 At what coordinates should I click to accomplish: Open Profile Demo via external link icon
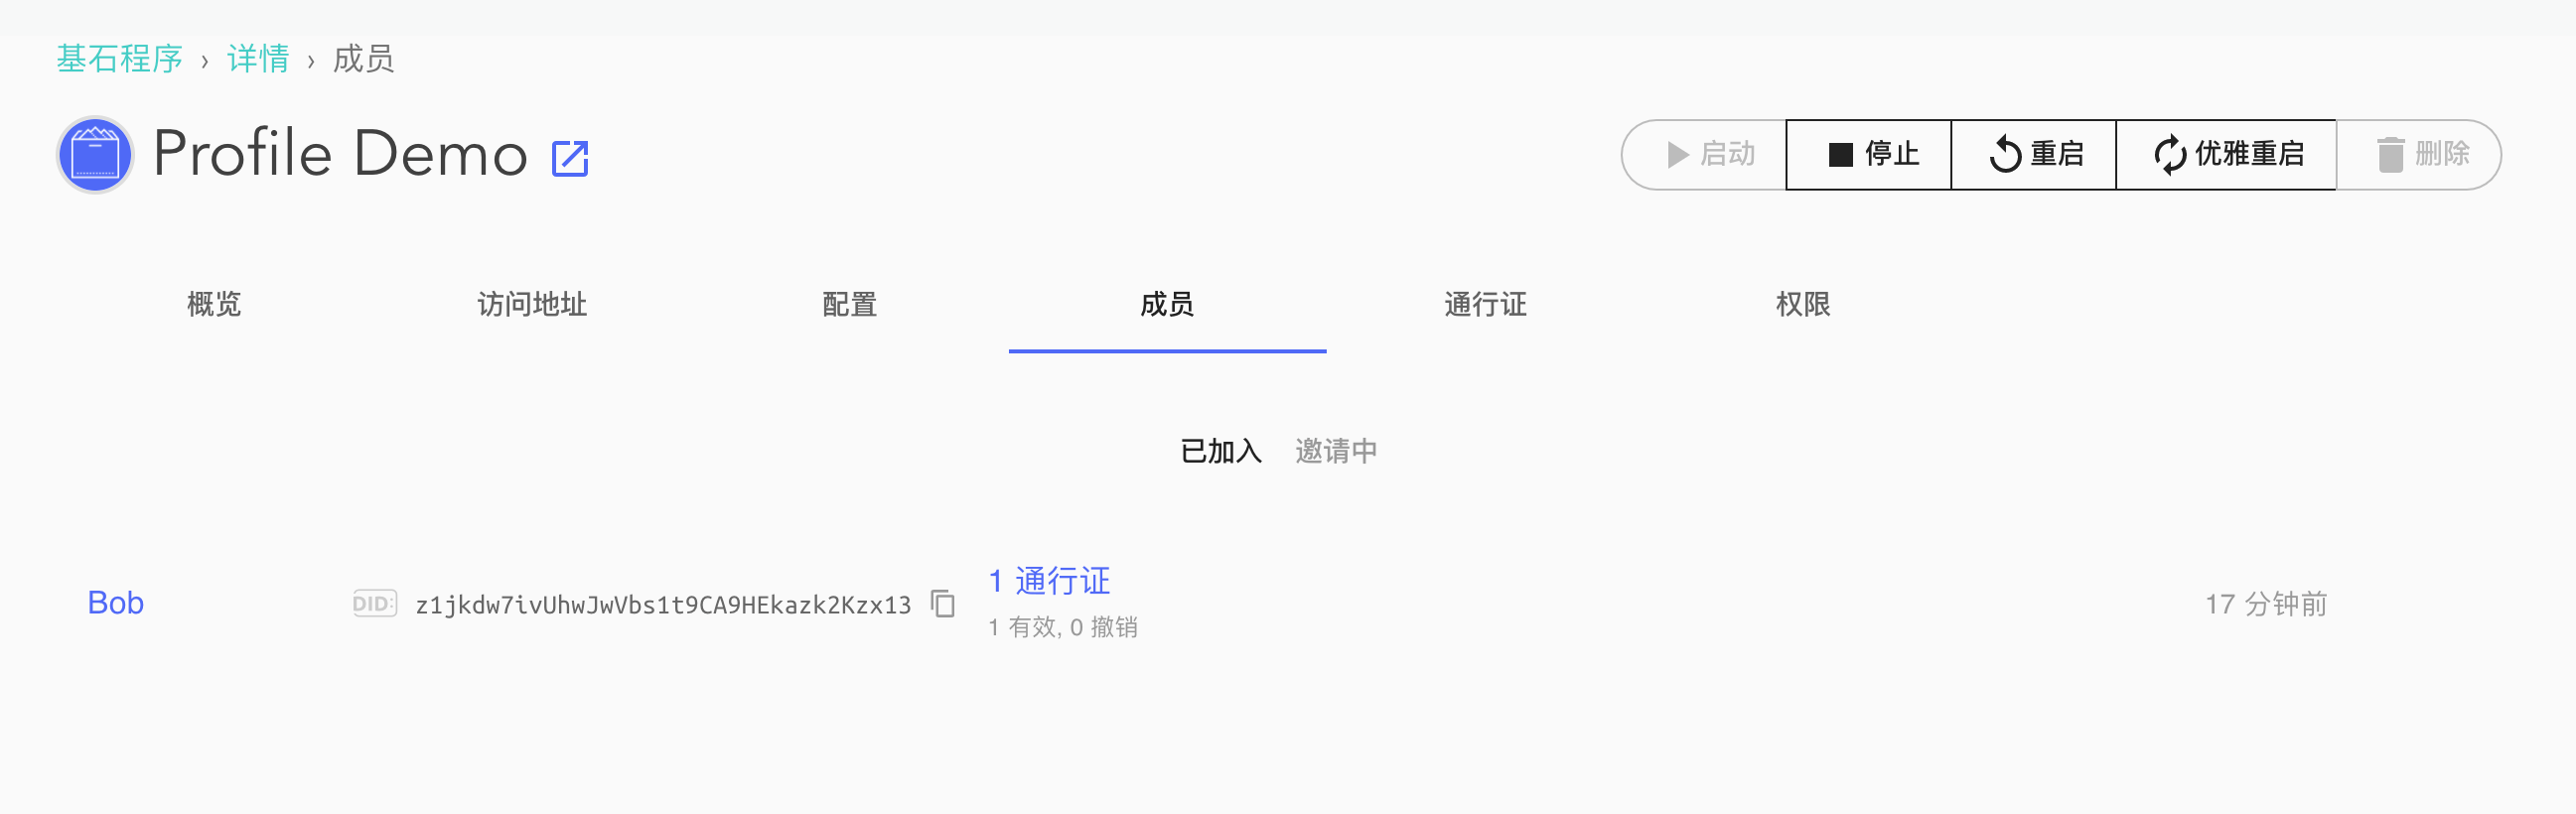tap(570, 158)
